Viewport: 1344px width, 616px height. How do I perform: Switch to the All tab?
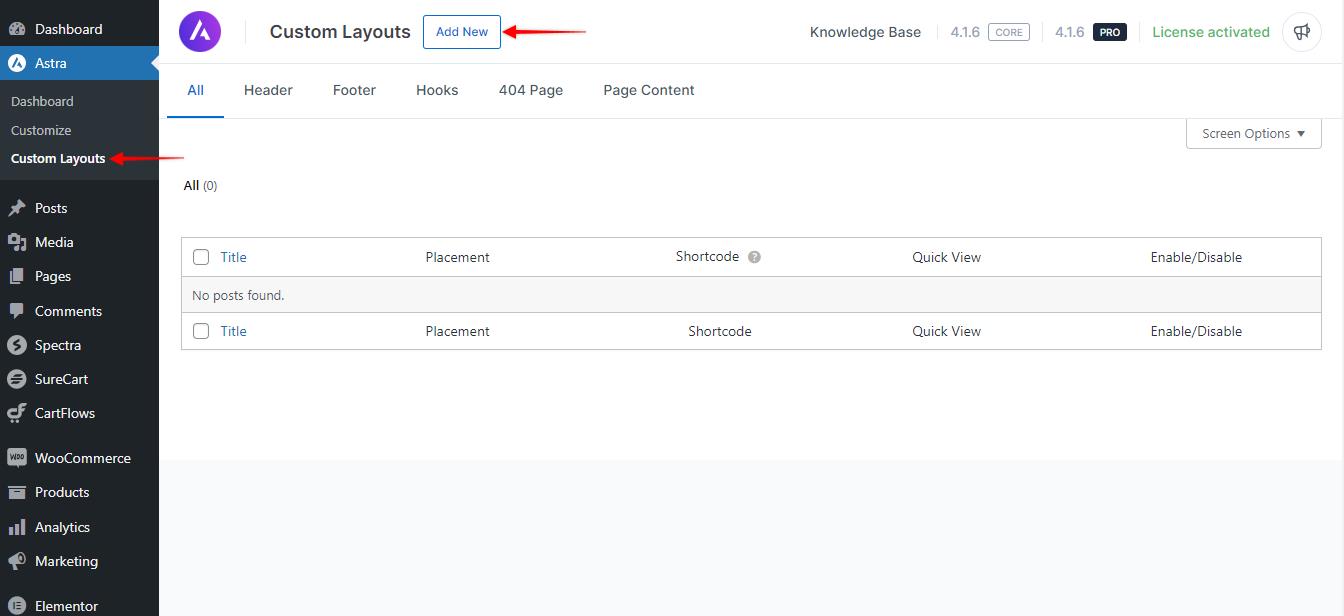click(x=195, y=90)
